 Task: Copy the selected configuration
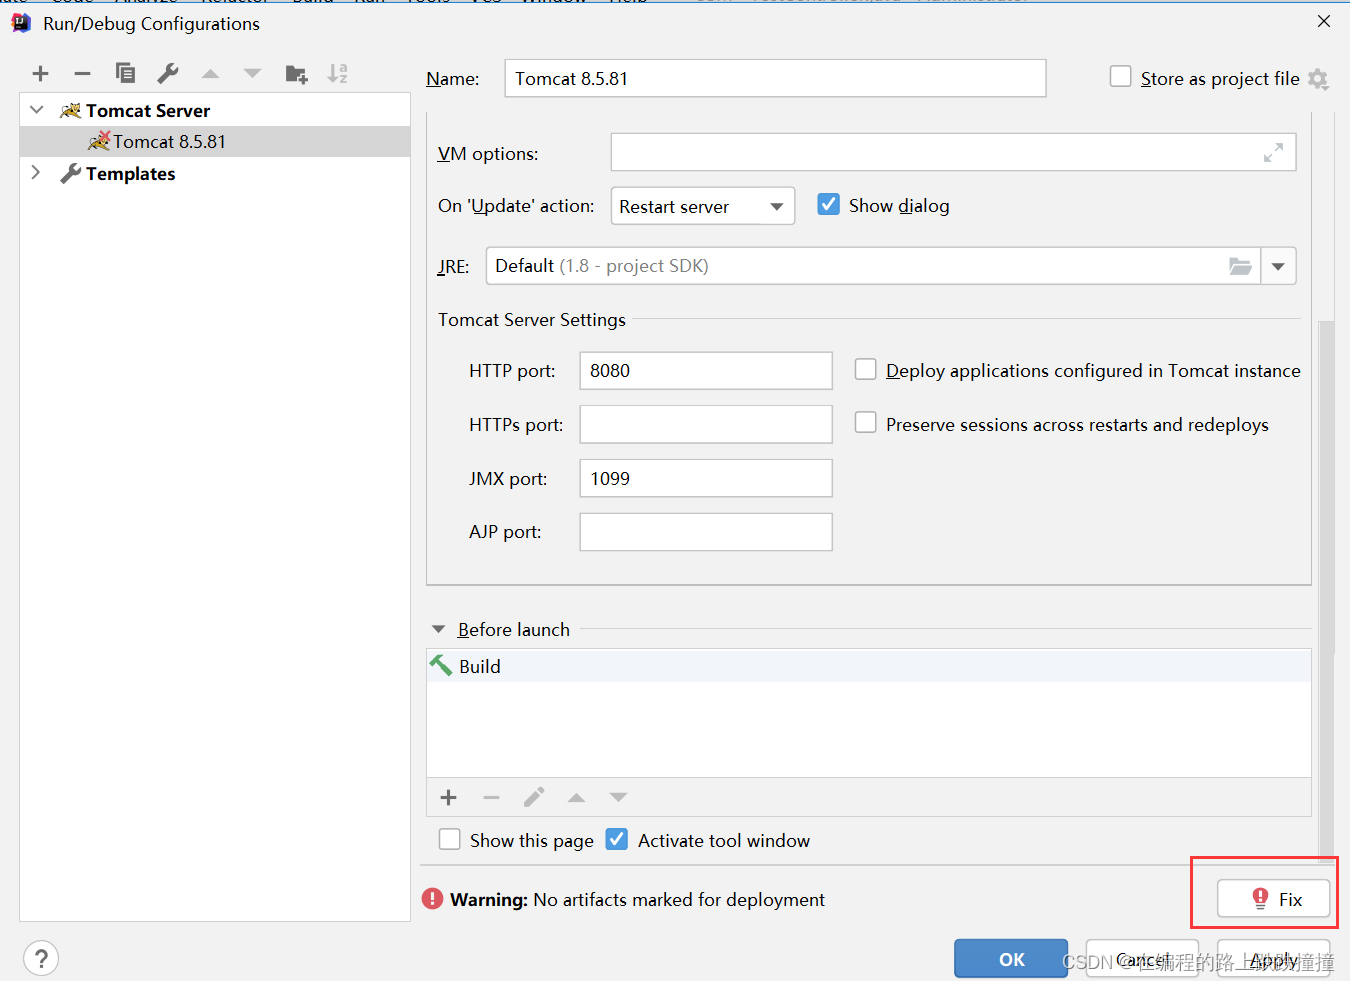click(125, 73)
